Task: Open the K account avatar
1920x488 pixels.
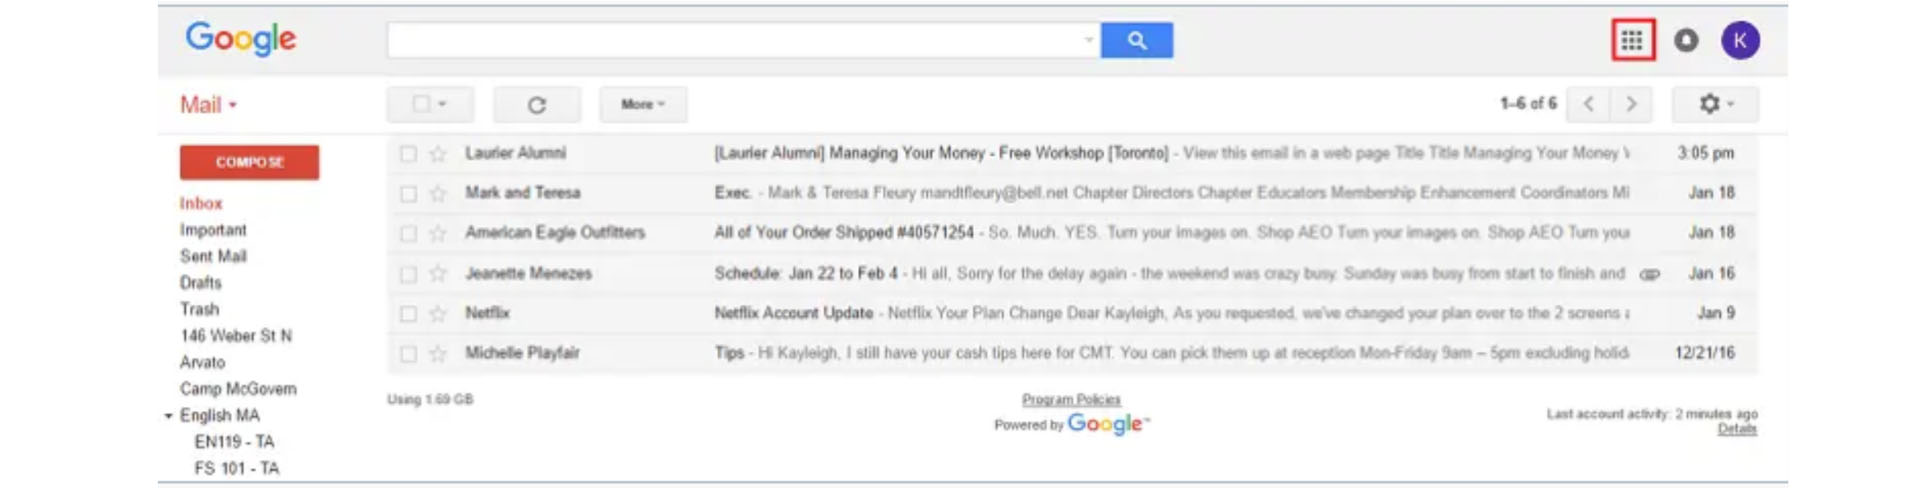Action: coord(1740,40)
